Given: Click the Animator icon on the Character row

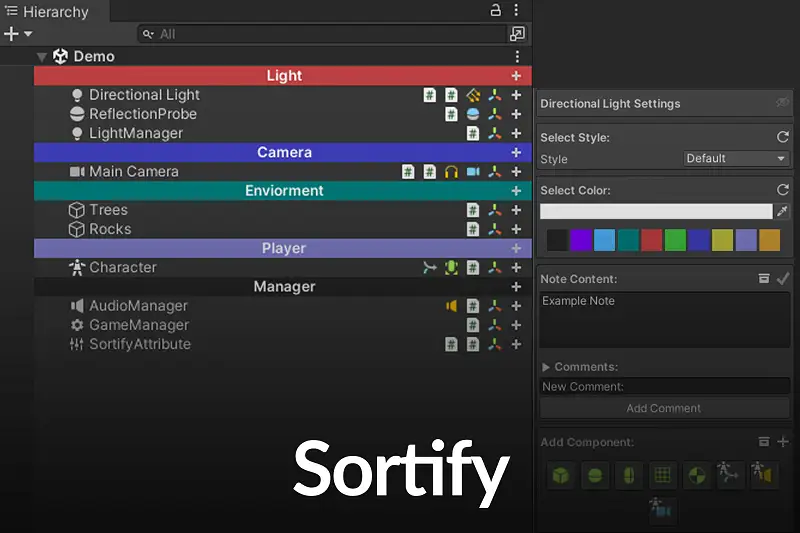Looking at the screenshot, I should click(430, 267).
